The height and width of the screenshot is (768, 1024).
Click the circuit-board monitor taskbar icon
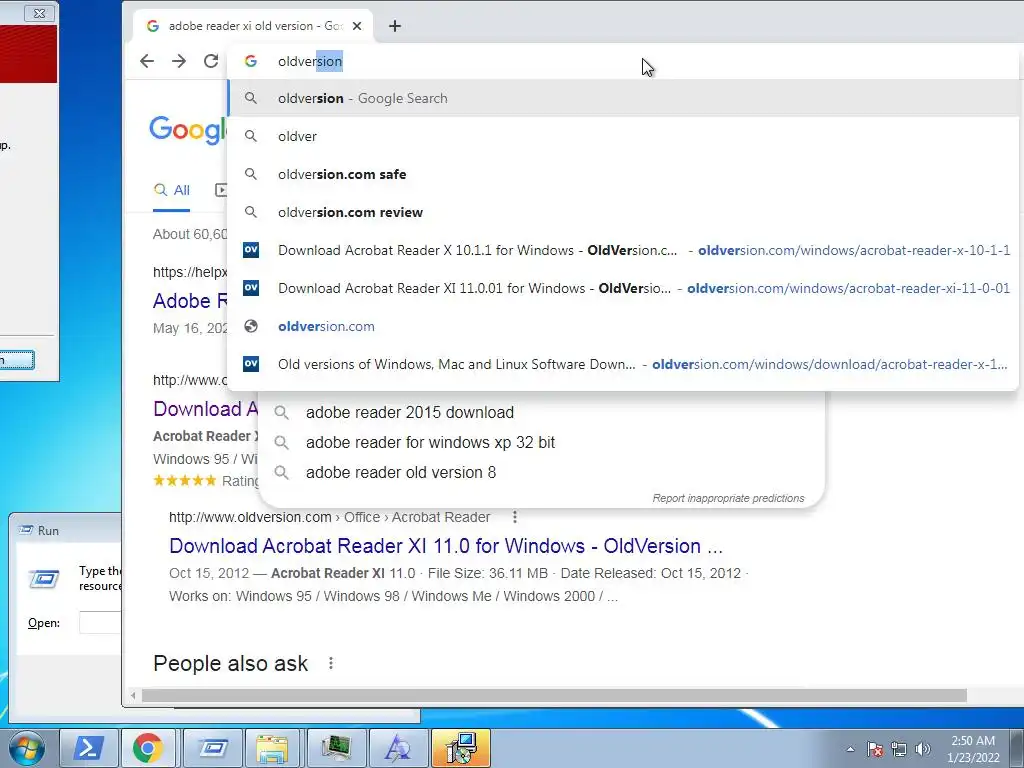pyautogui.click(x=336, y=748)
